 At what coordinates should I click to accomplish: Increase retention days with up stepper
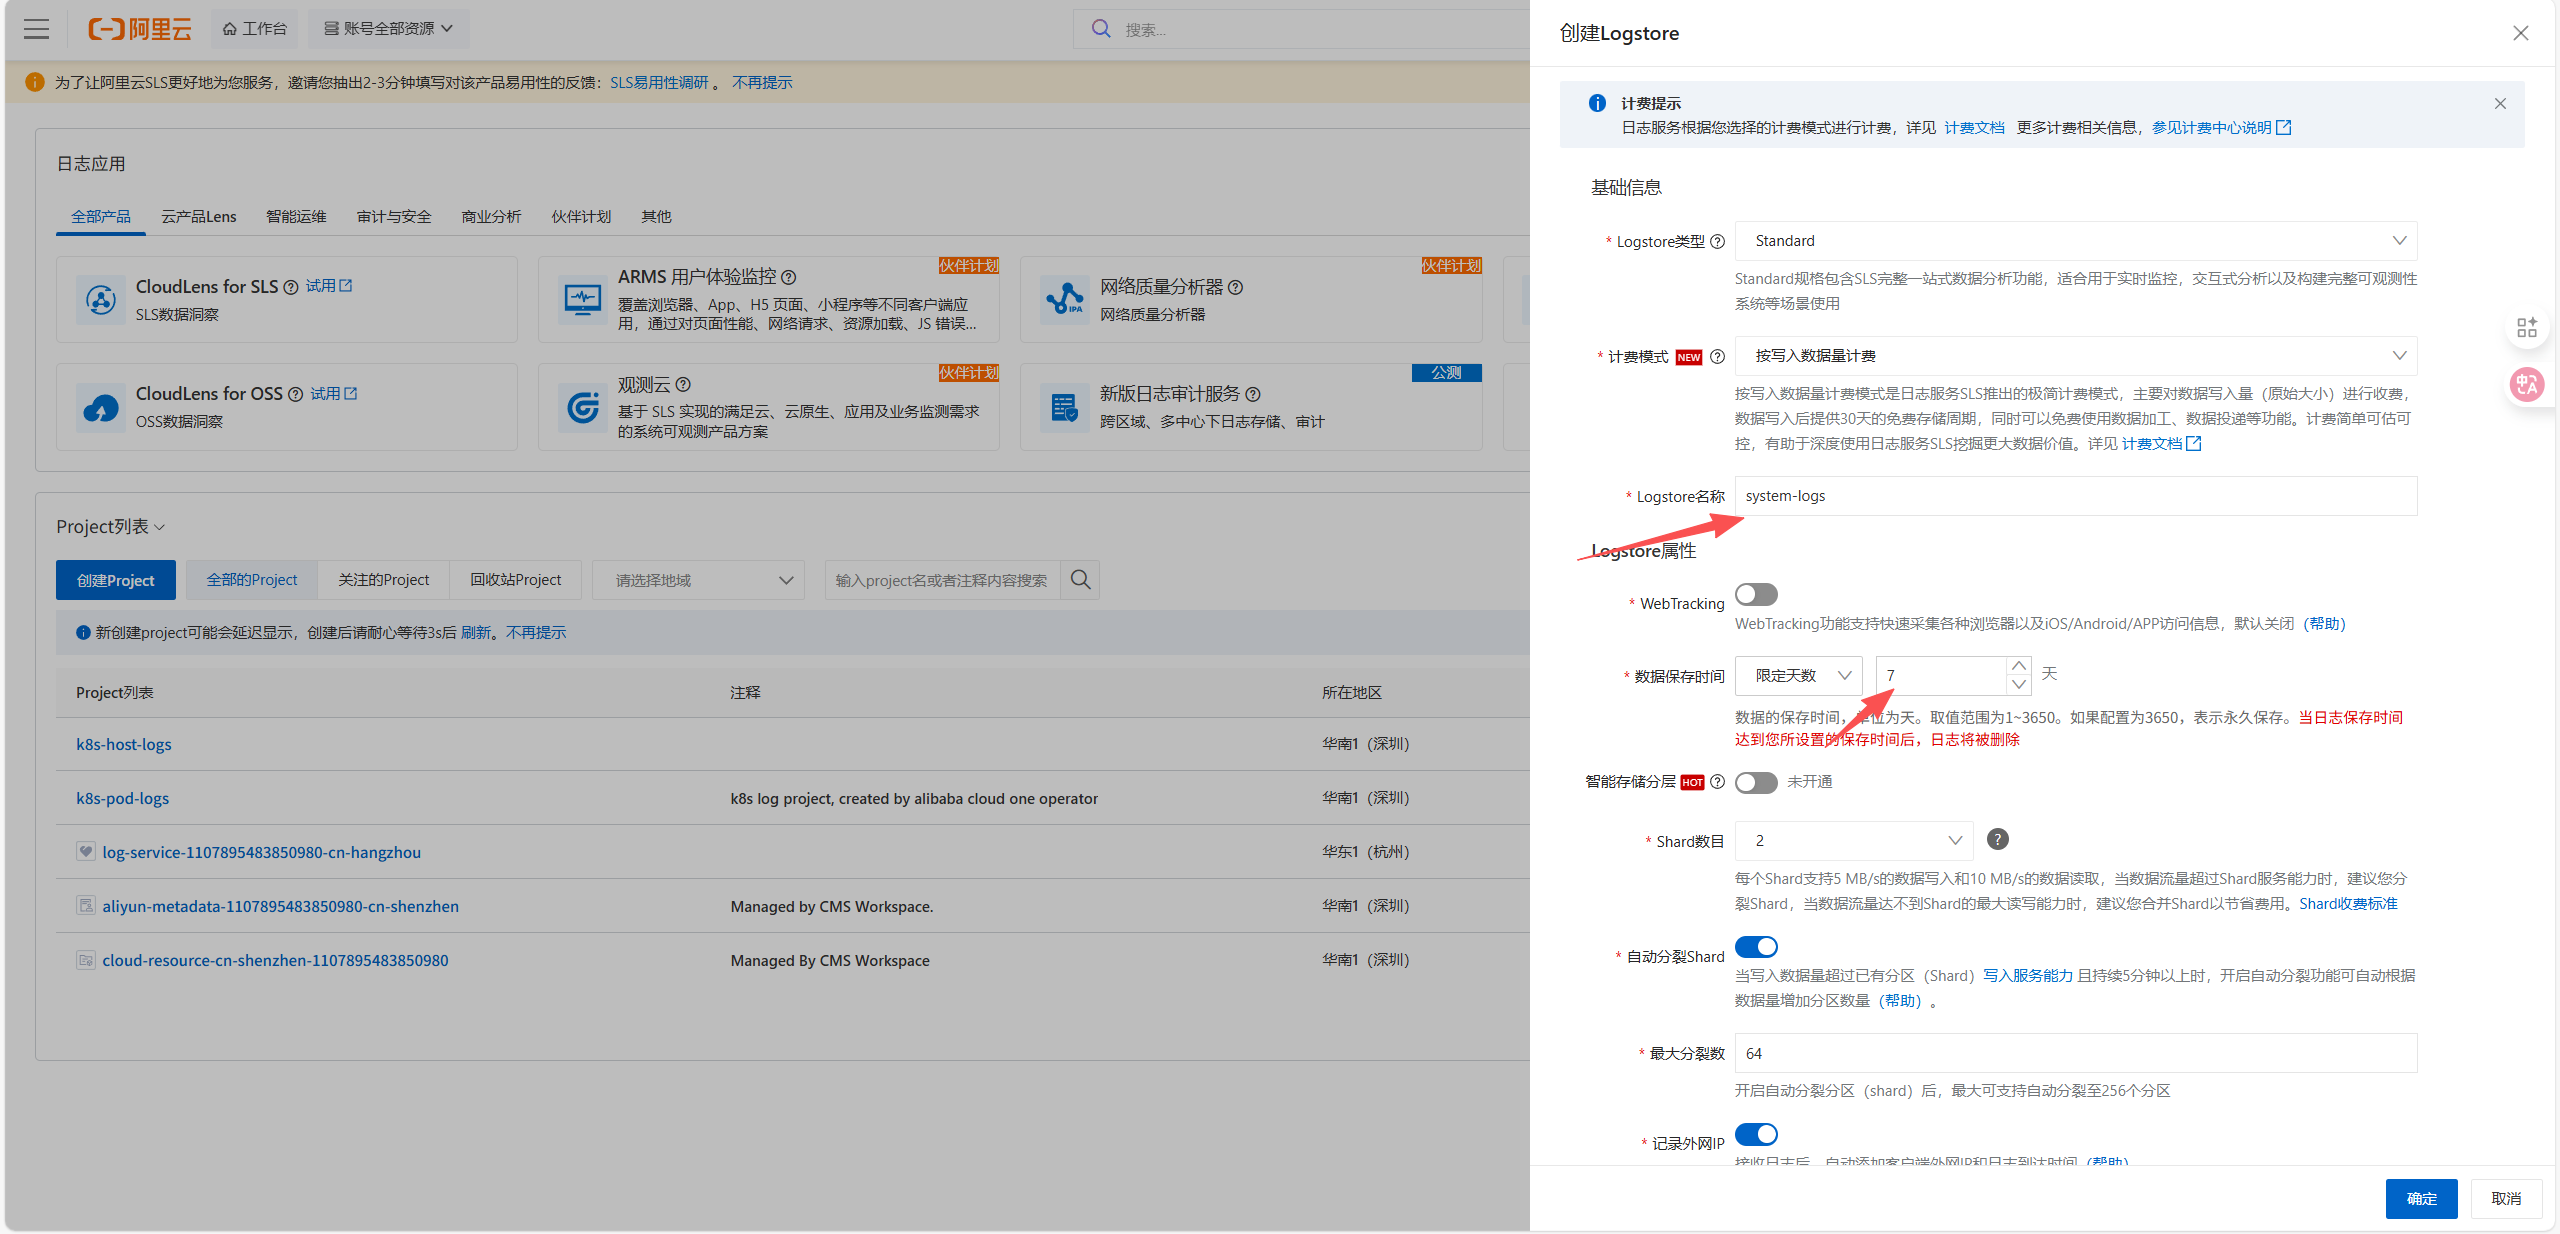point(2019,666)
